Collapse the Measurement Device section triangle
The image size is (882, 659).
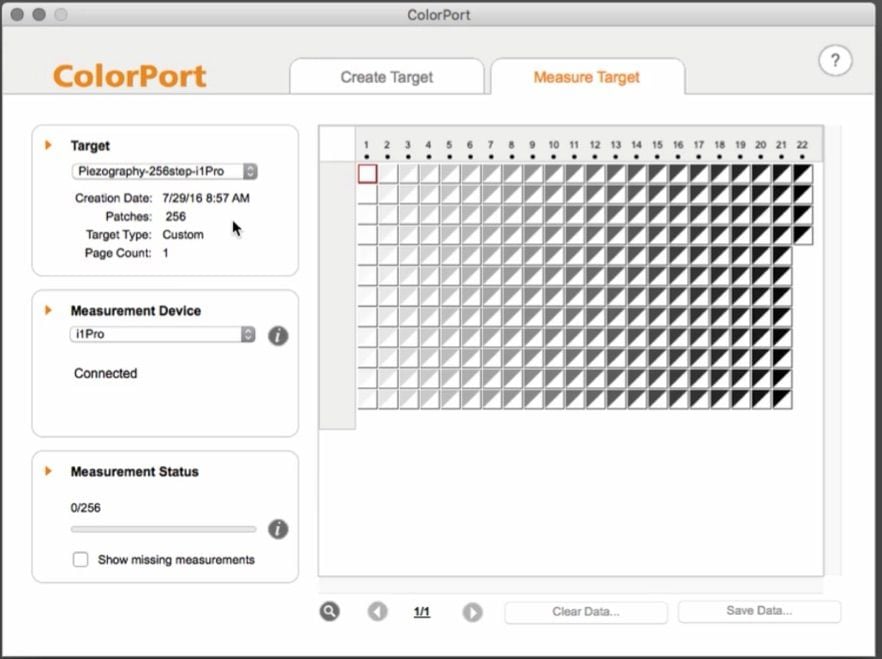click(x=47, y=311)
